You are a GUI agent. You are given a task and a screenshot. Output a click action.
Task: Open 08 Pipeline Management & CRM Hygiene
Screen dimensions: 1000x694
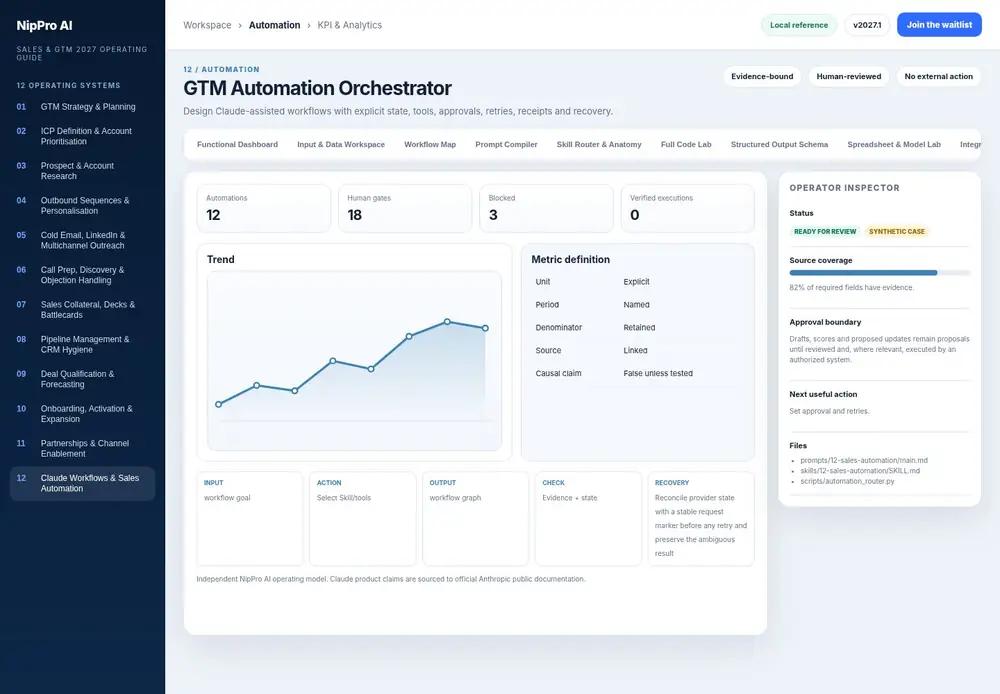(x=82, y=344)
